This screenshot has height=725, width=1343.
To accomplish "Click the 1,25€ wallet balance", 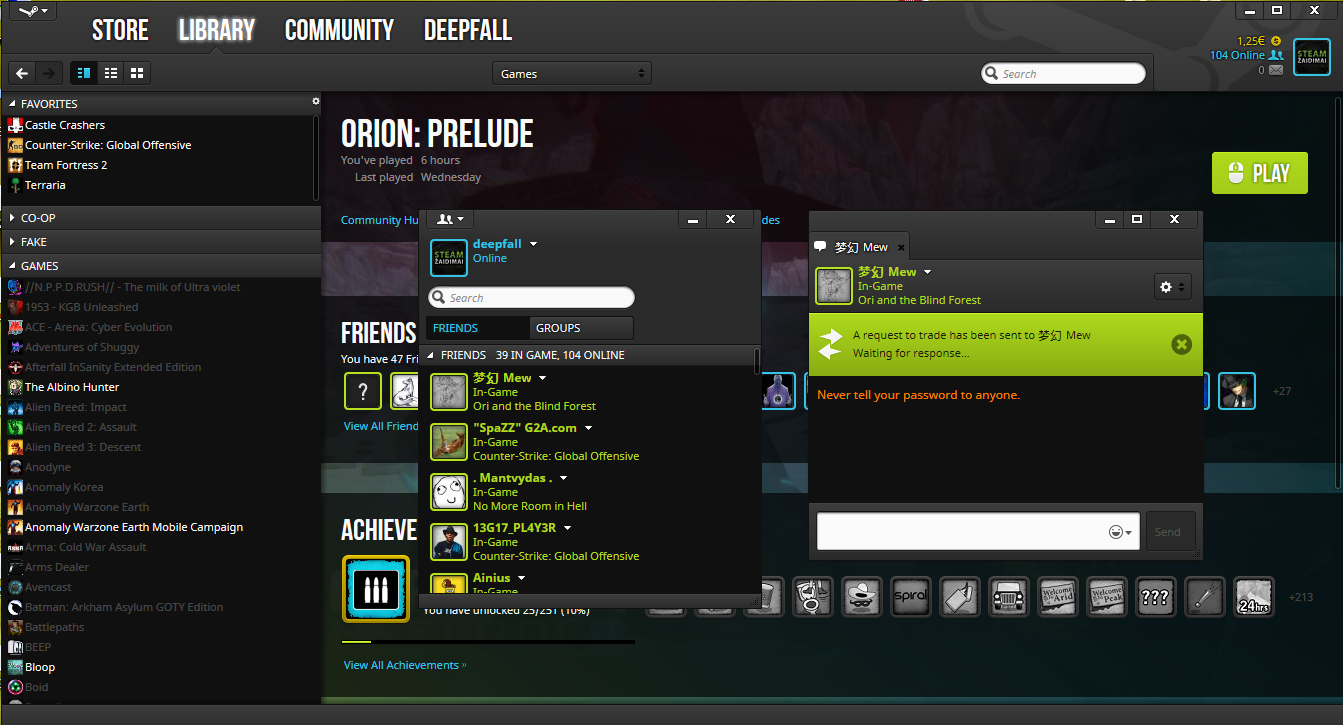I will (1251, 41).
